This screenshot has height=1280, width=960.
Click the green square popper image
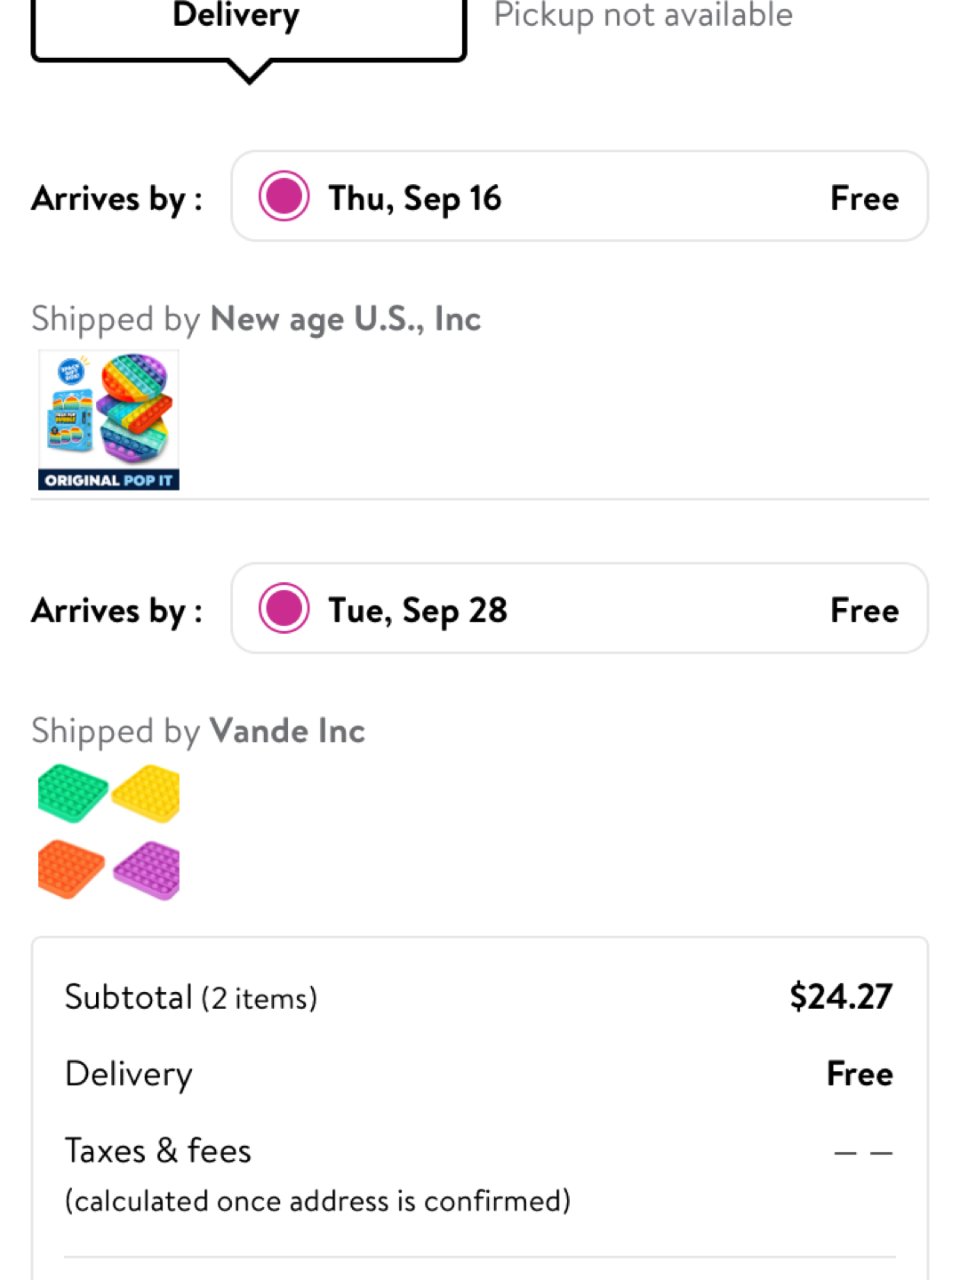point(72,793)
